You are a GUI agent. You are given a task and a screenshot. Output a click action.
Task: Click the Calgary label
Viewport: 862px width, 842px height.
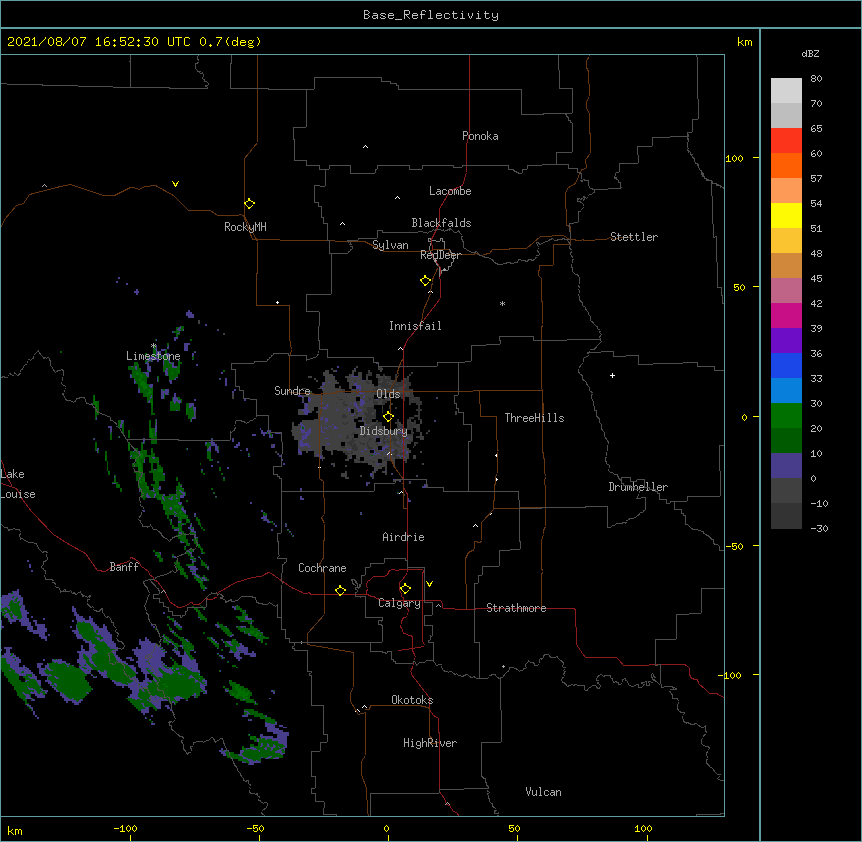coord(399,603)
